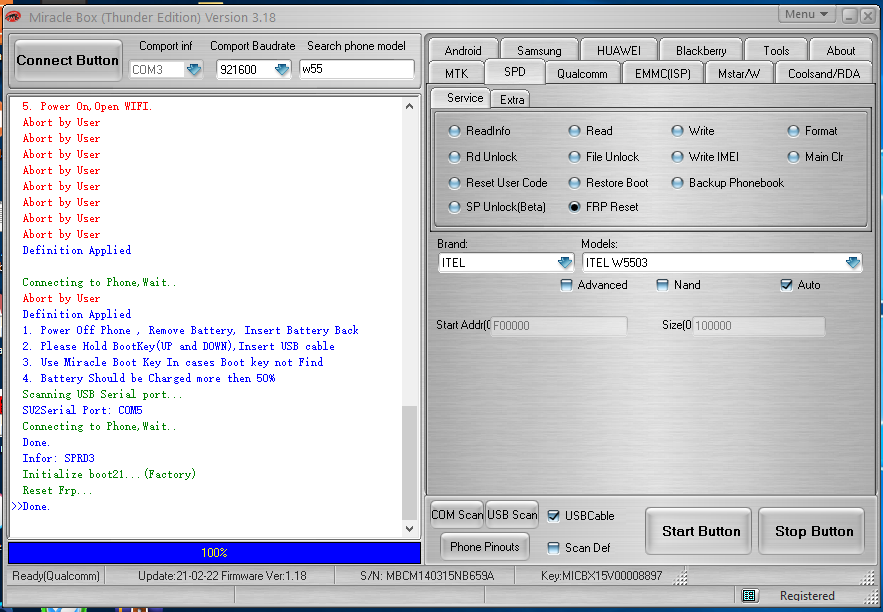Uncheck the Auto checkbox
The width and height of the screenshot is (883, 612).
pos(786,285)
